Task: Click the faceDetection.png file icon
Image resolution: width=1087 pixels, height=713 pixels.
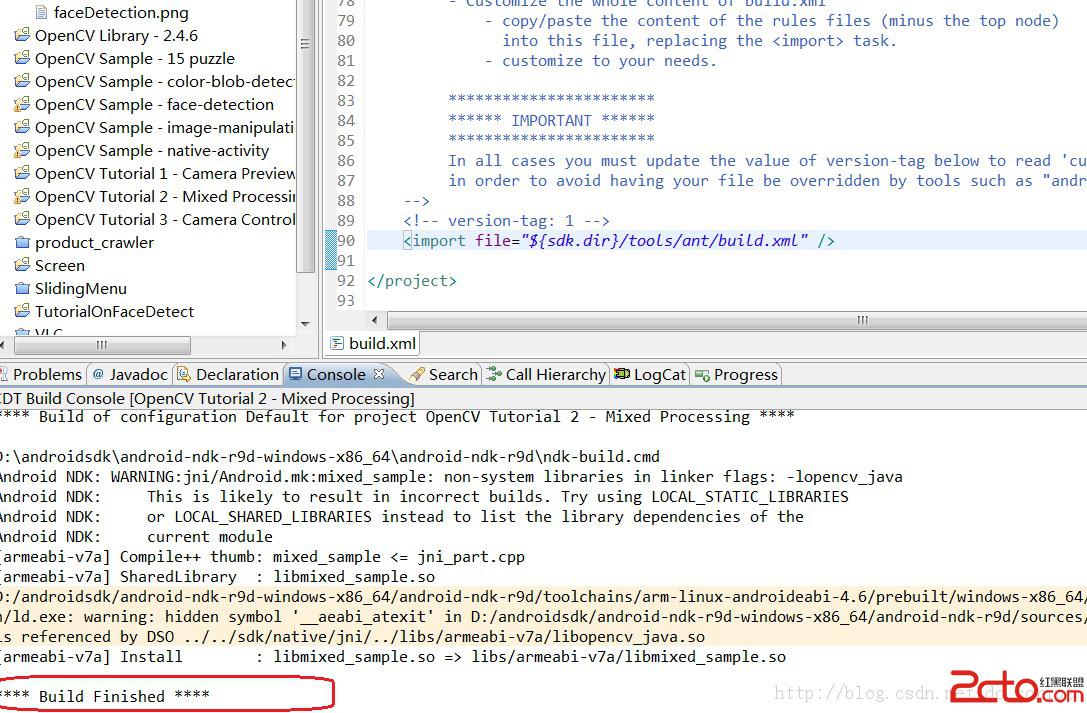Action: click(x=41, y=13)
